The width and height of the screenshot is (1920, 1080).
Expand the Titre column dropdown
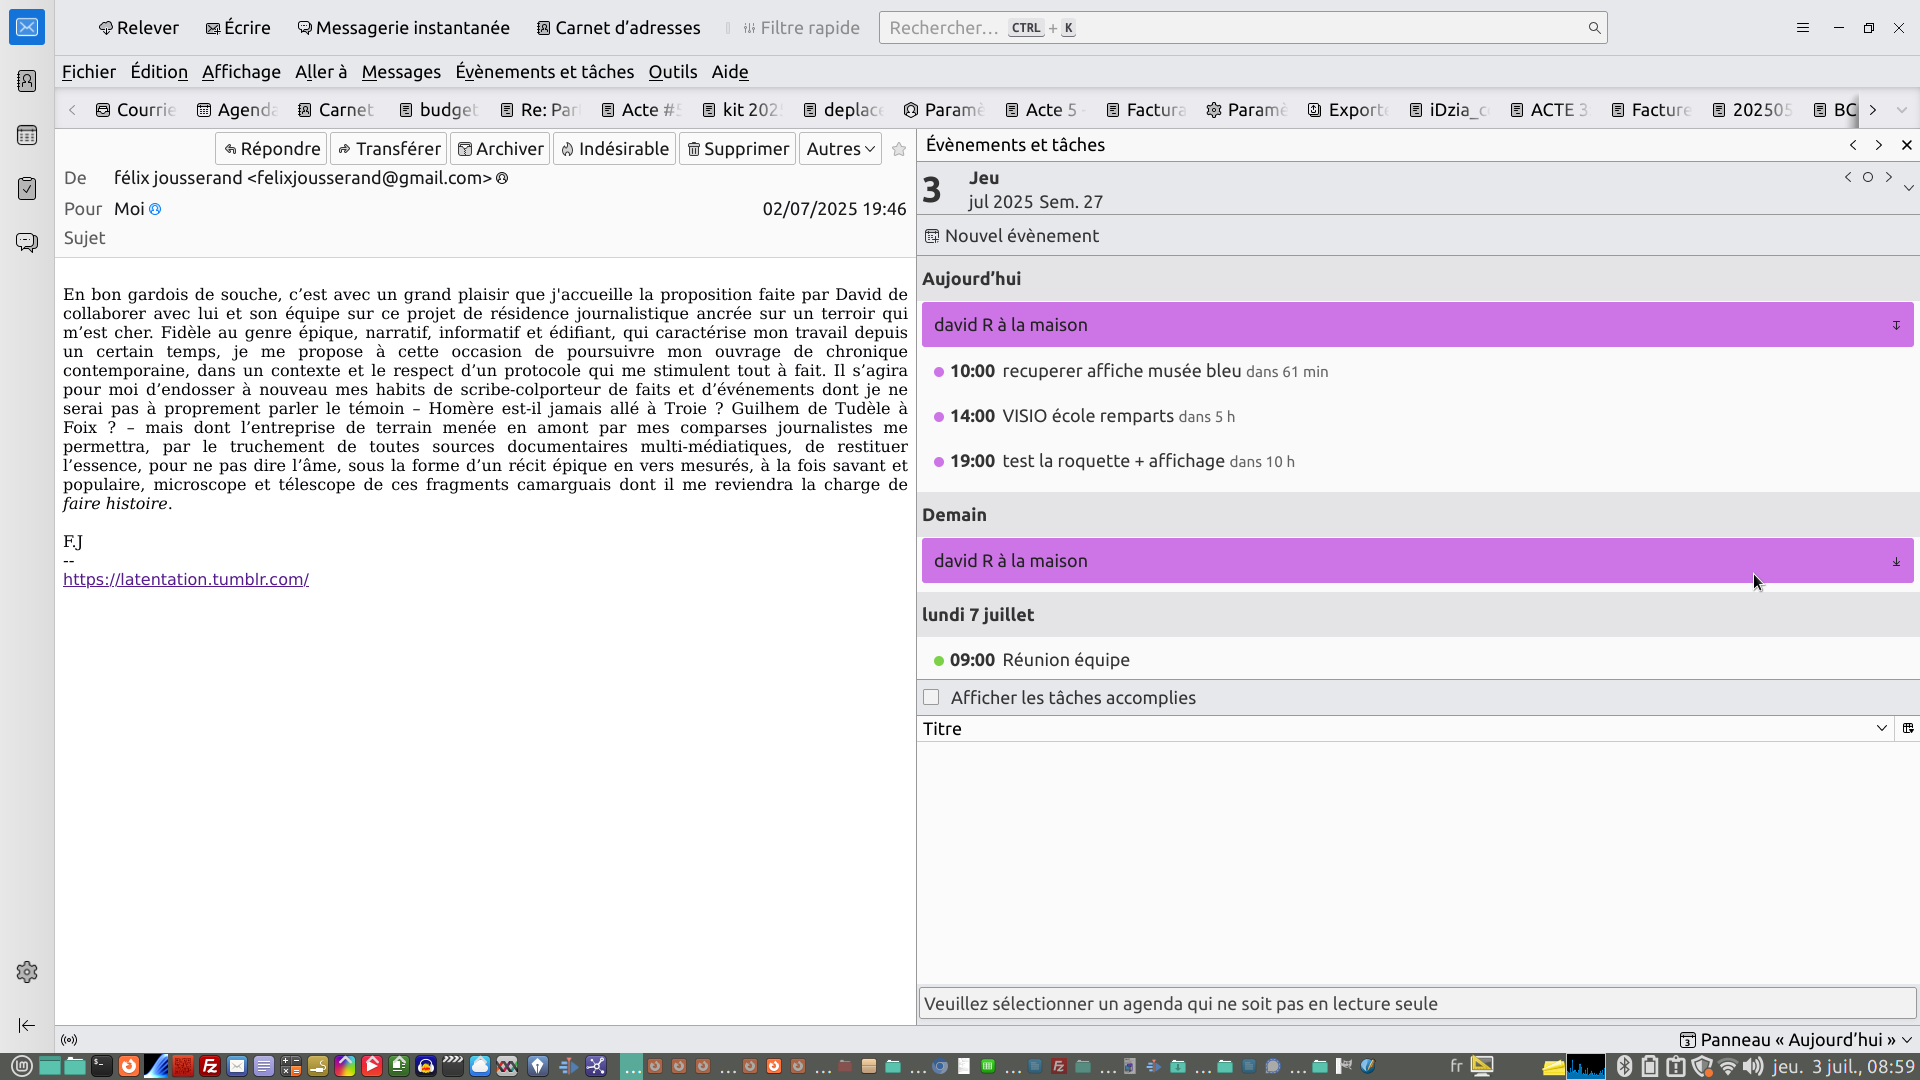(1881, 729)
